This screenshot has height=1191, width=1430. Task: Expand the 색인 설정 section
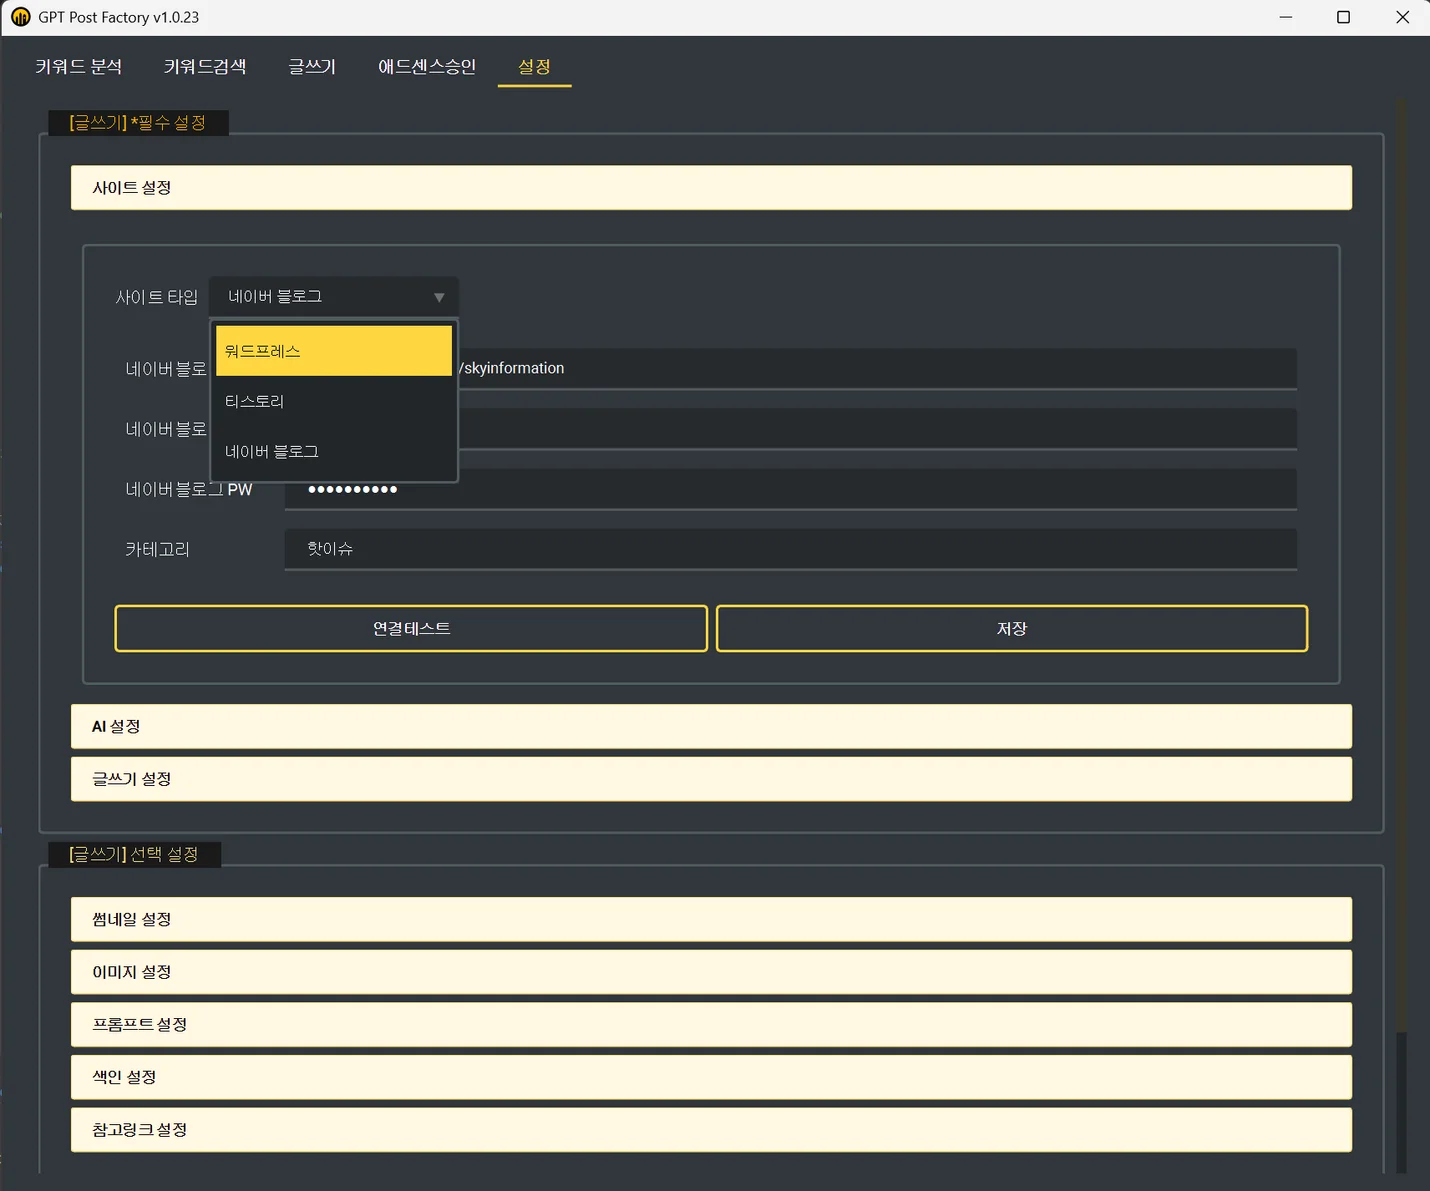711,1077
